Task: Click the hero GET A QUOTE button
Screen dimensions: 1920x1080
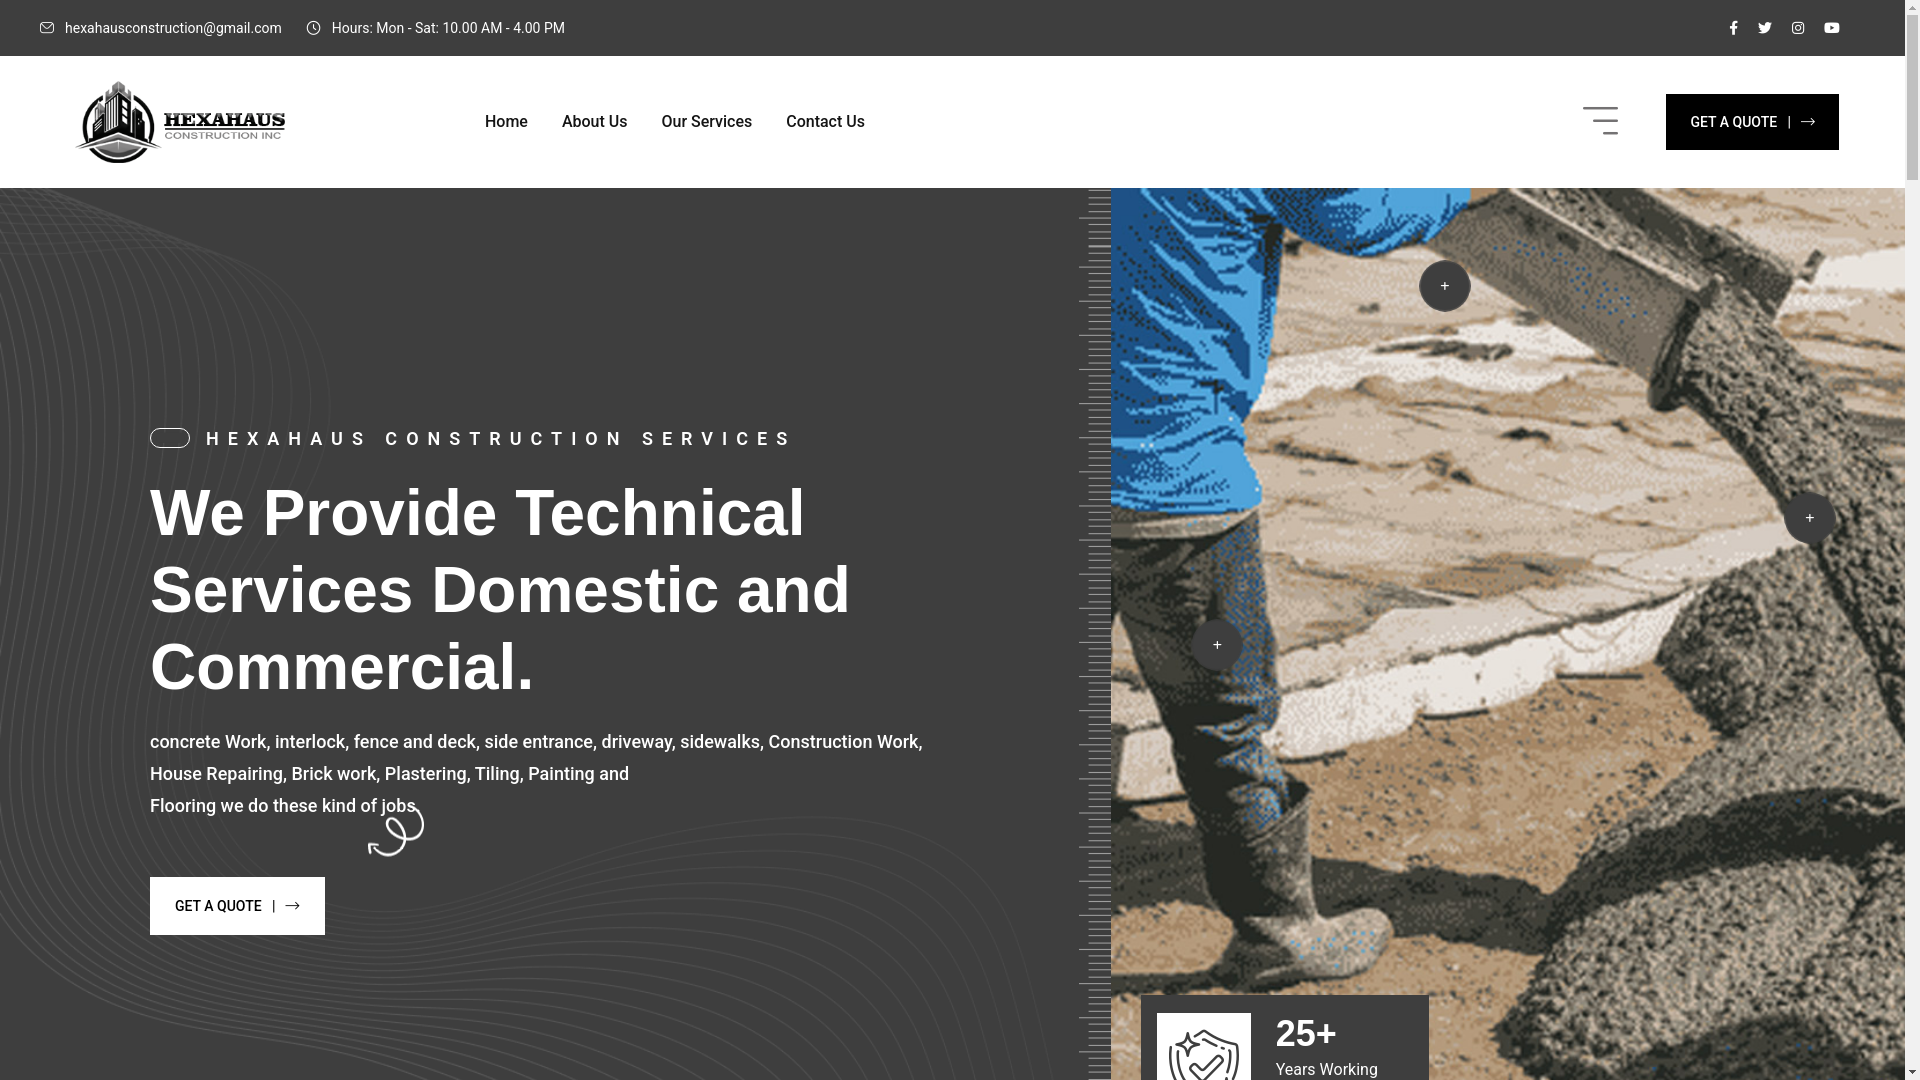Action: point(237,906)
